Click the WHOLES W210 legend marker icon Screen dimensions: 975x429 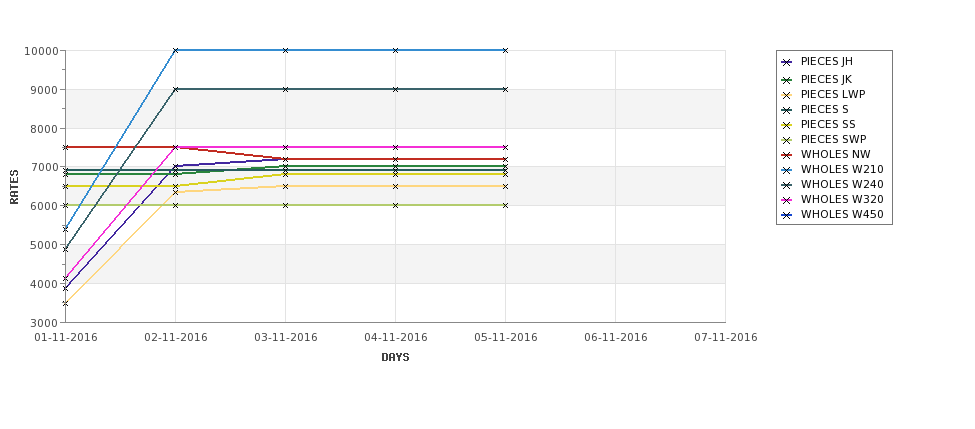[787, 170]
